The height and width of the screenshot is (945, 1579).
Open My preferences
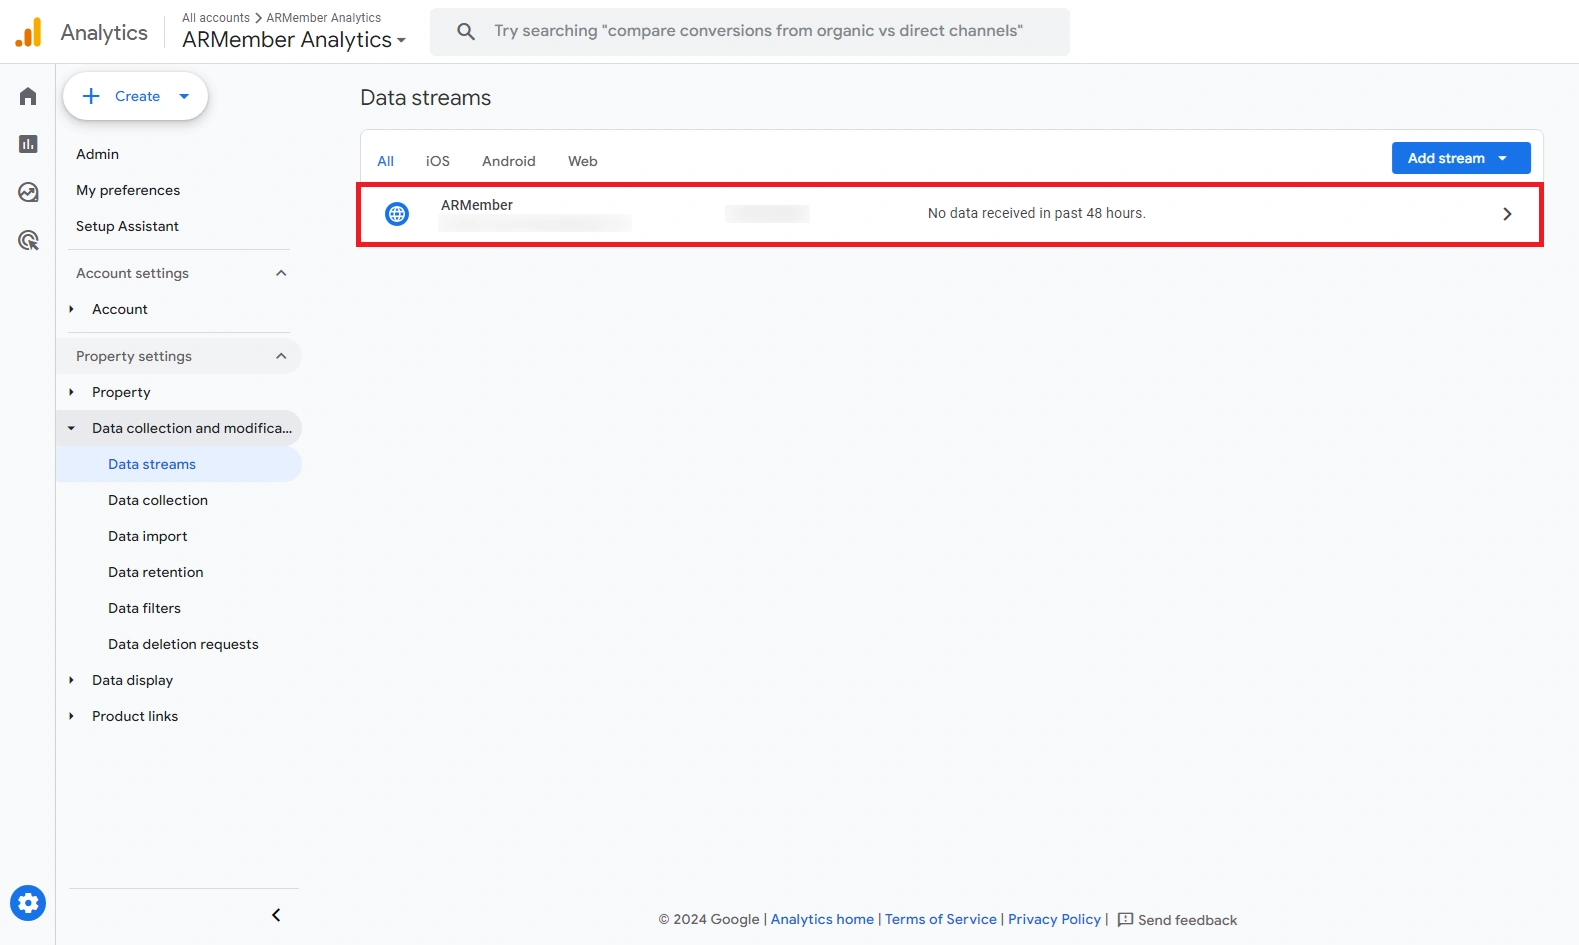[128, 190]
